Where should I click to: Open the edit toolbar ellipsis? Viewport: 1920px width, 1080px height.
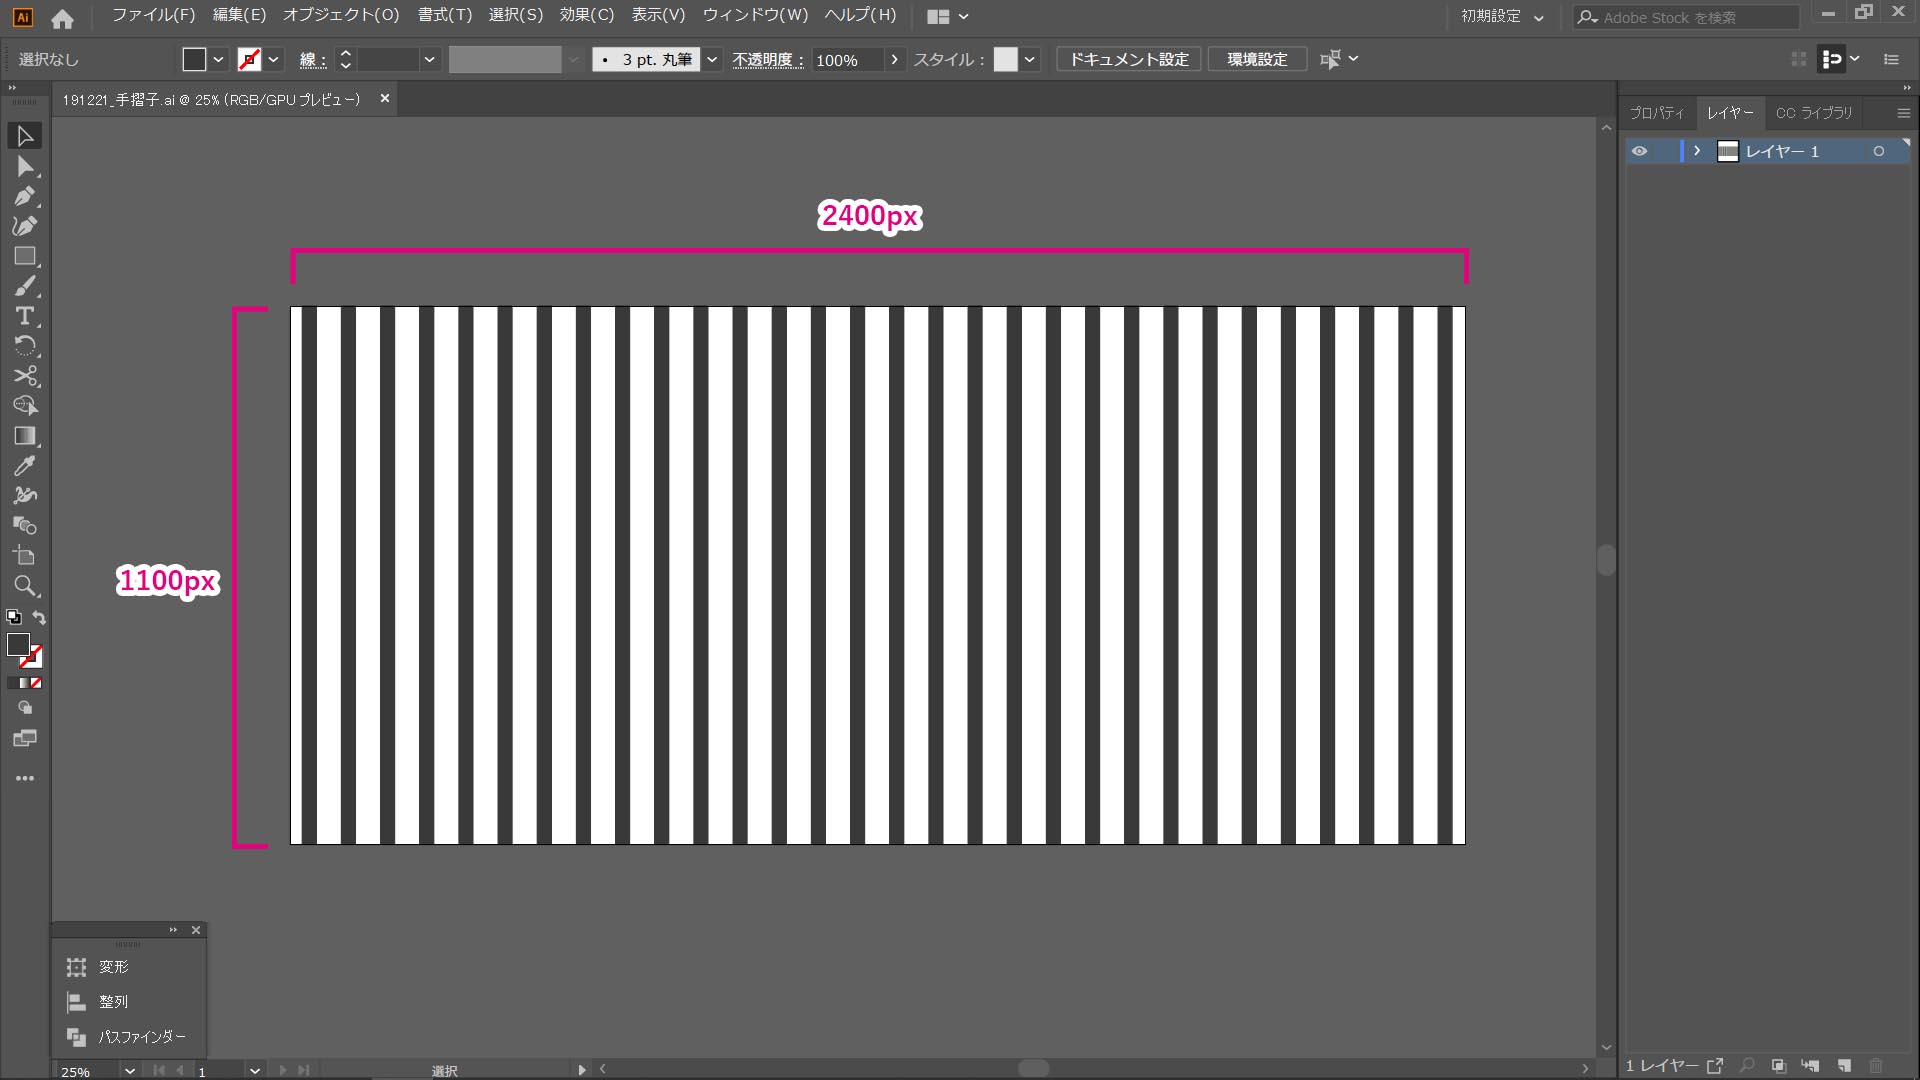coord(25,778)
